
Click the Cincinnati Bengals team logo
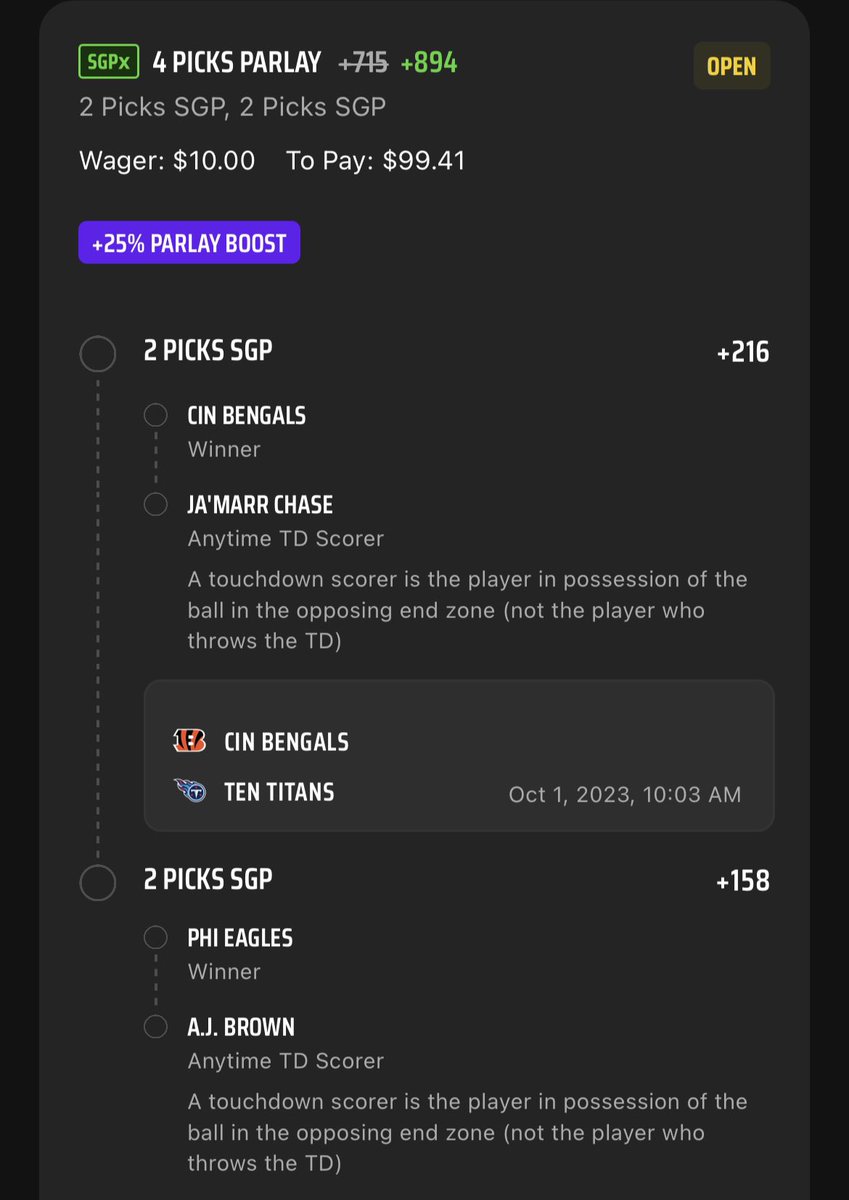pos(189,741)
